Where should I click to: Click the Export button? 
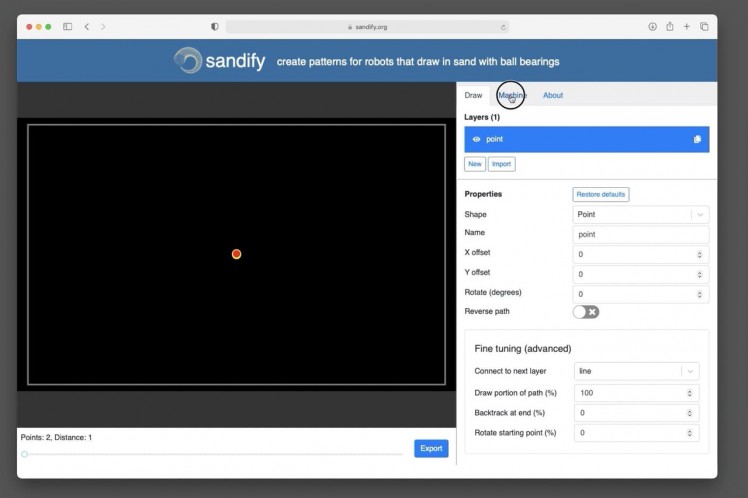pyautogui.click(x=431, y=448)
